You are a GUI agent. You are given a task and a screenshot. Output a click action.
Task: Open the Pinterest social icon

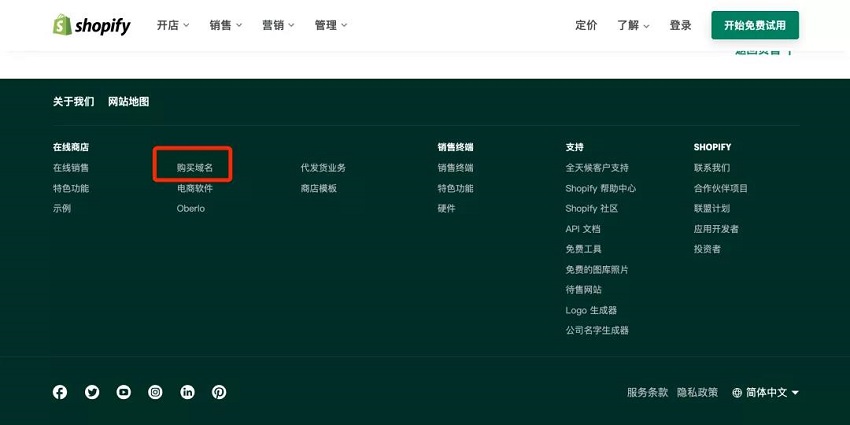coord(219,392)
